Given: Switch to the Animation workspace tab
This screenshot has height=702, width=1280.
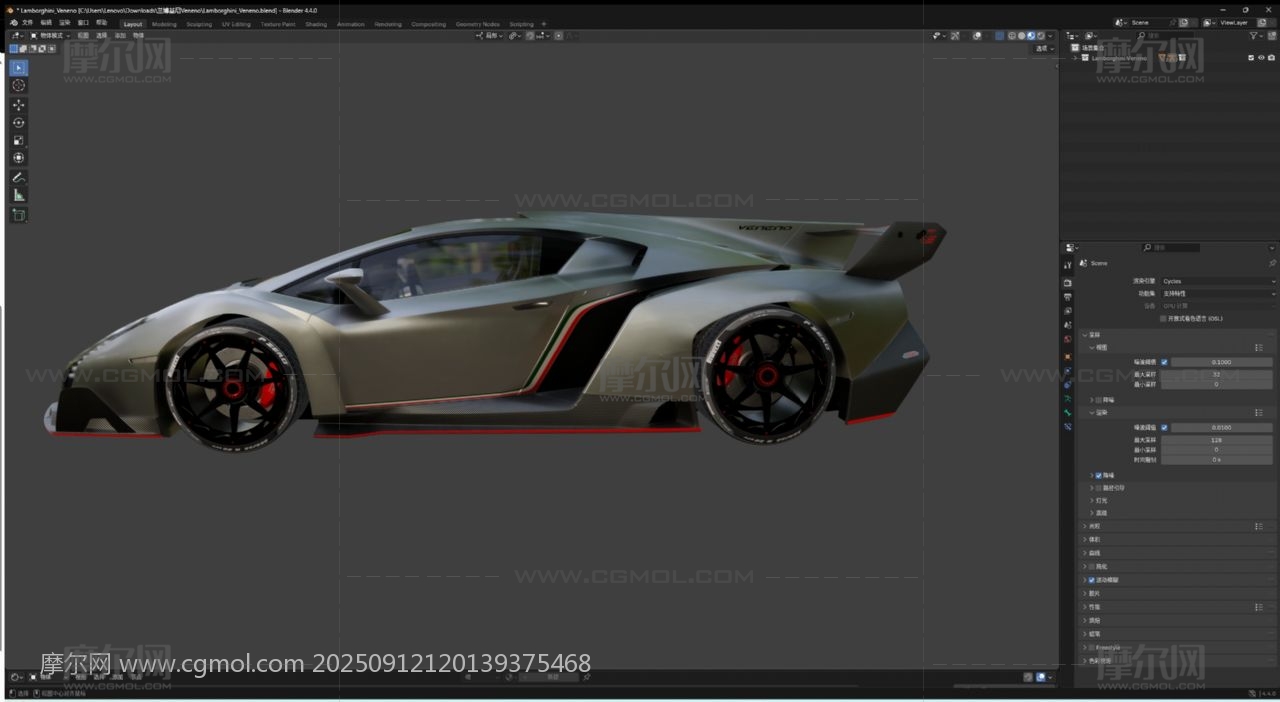Looking at the screenshot, I should point(351,24).
